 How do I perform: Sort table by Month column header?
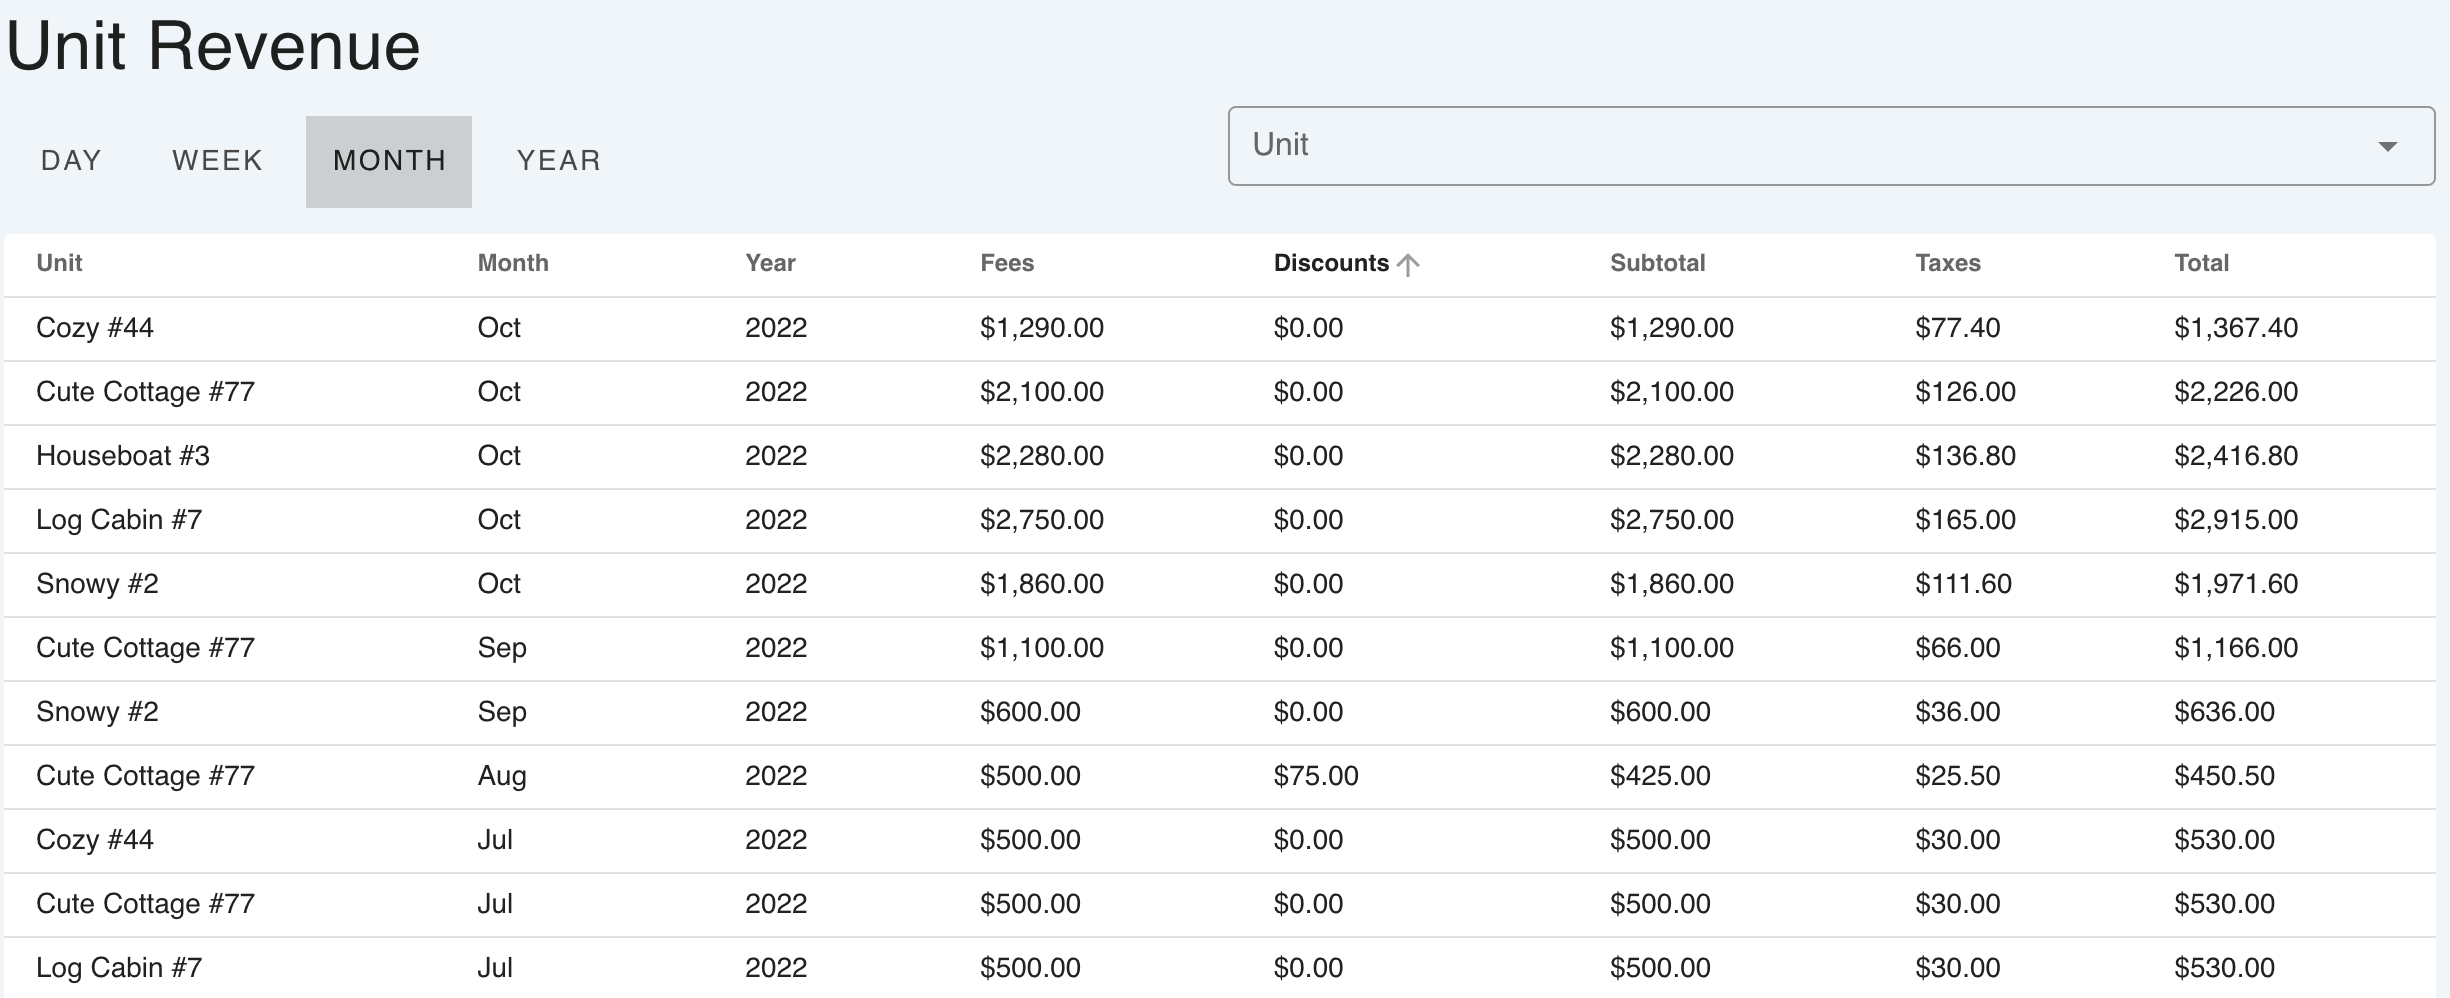pos(513,263)
